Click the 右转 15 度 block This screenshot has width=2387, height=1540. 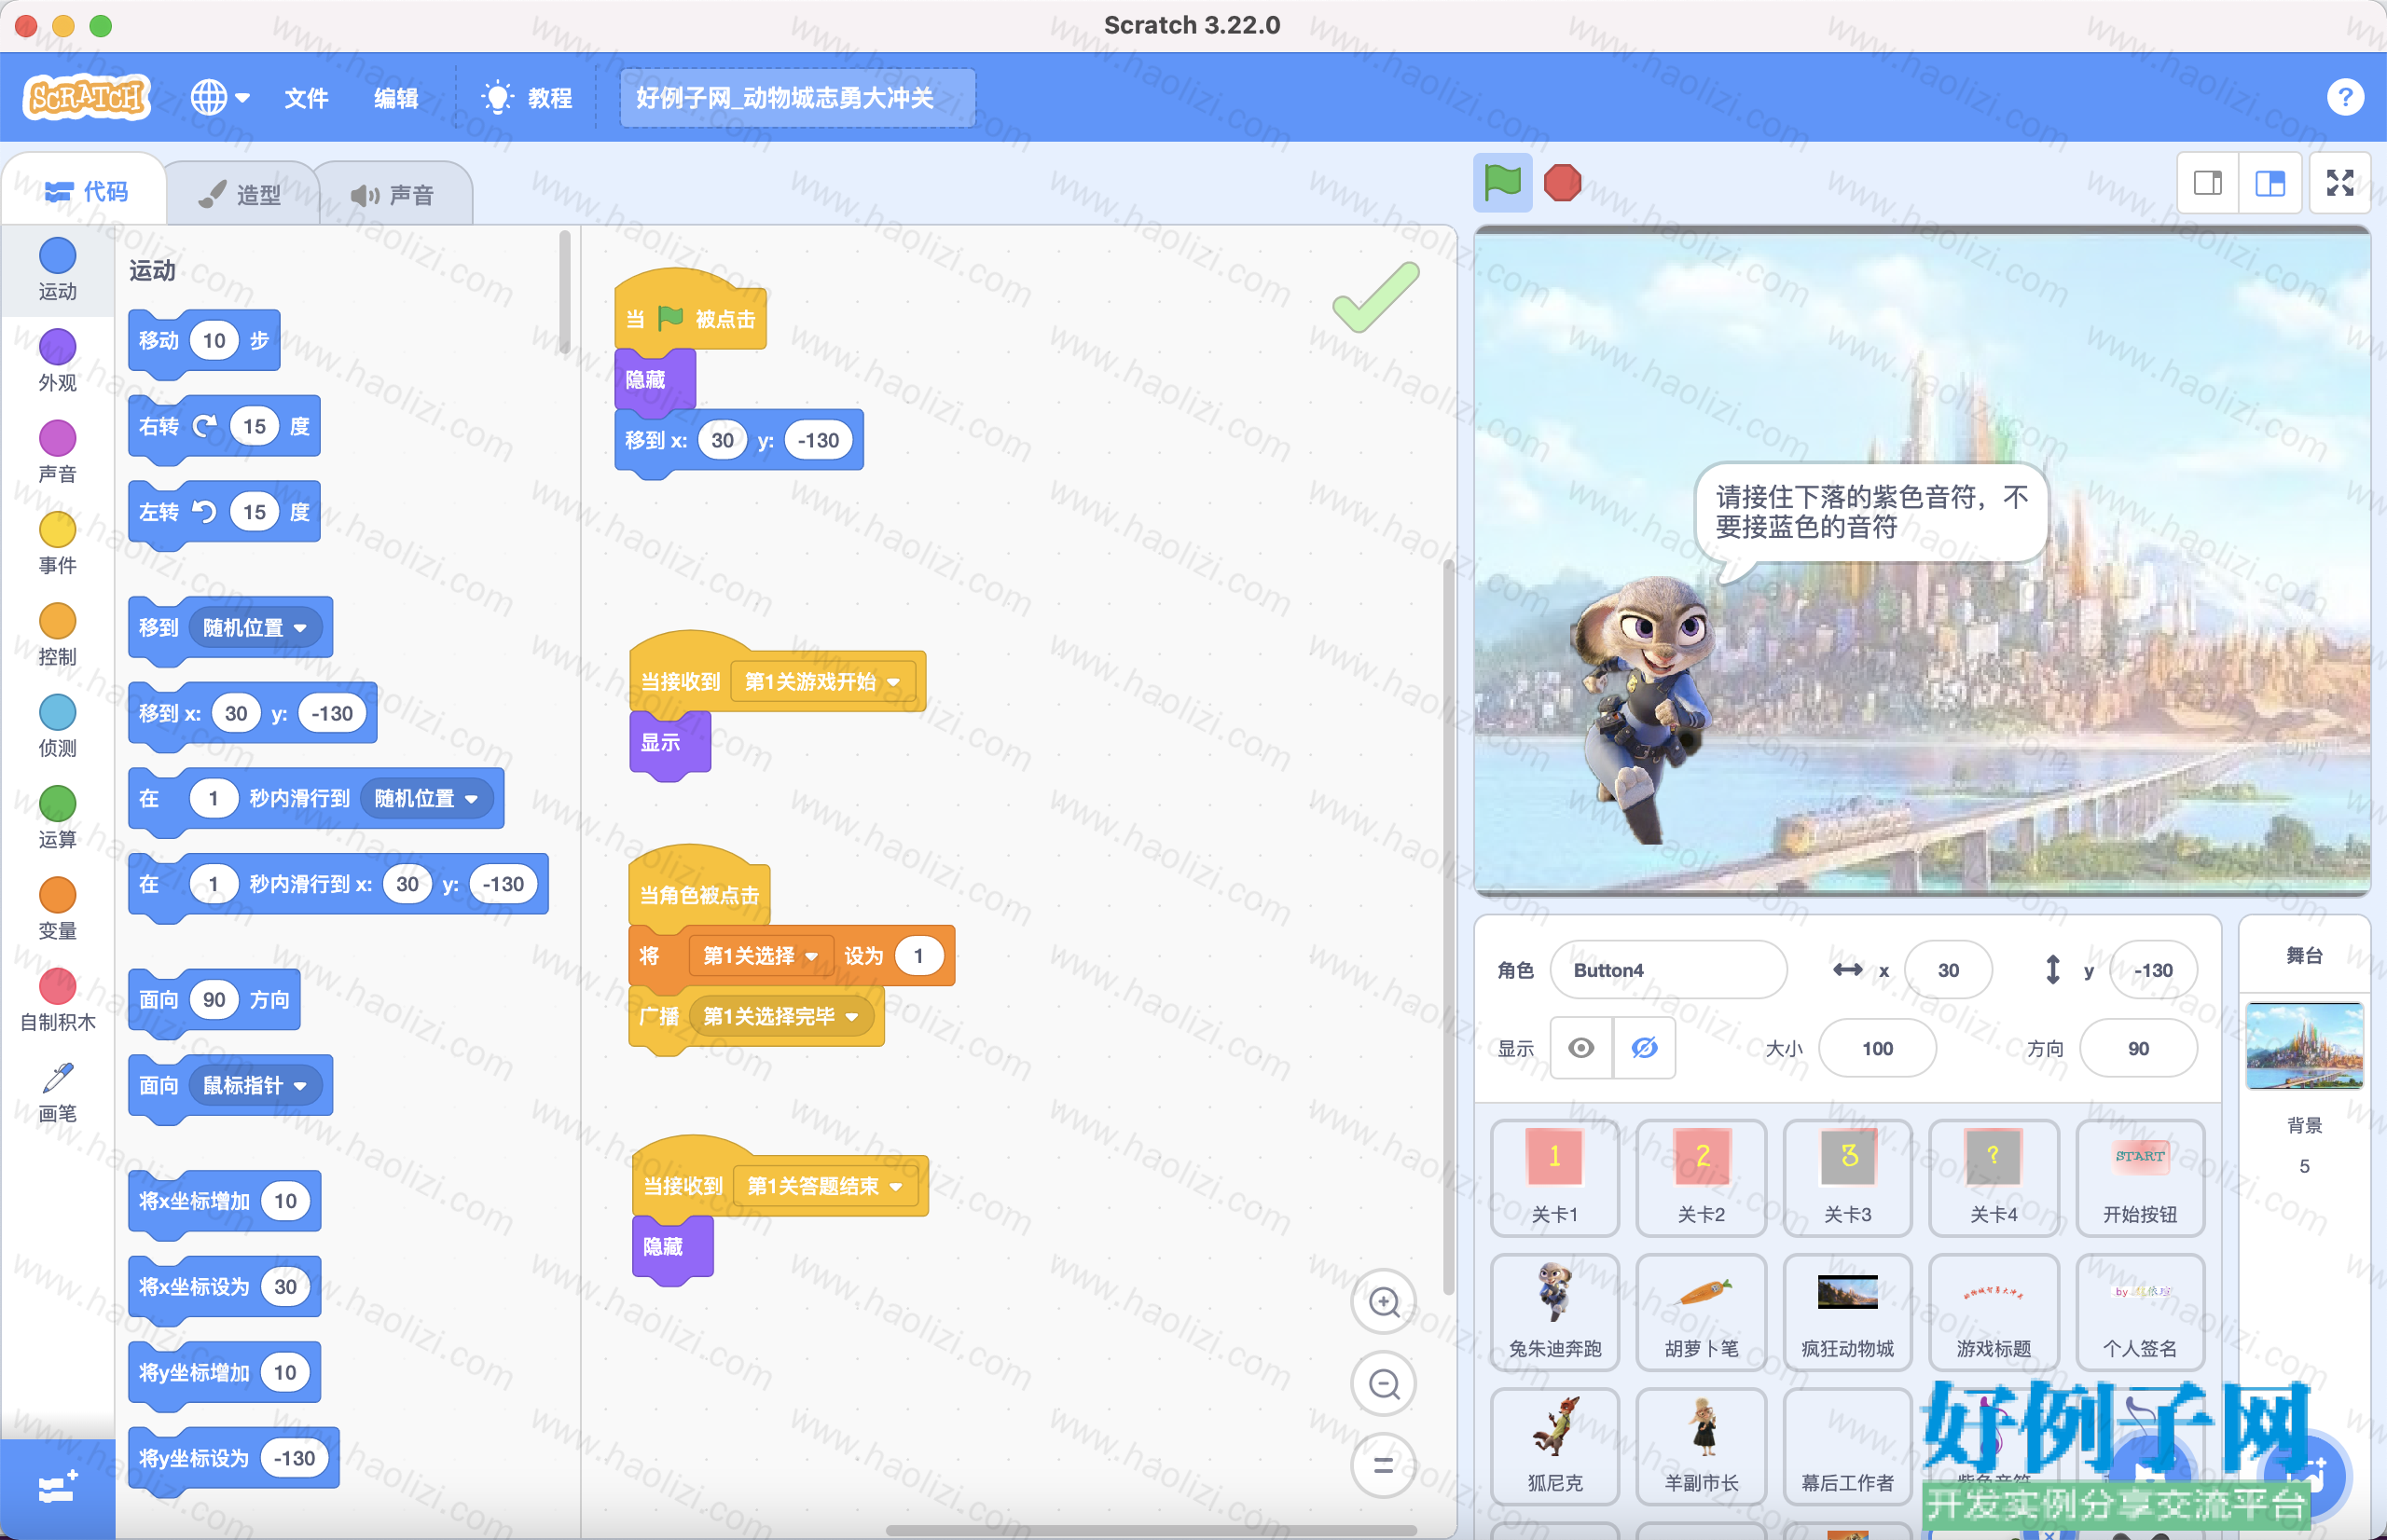[x=224, y=428]
